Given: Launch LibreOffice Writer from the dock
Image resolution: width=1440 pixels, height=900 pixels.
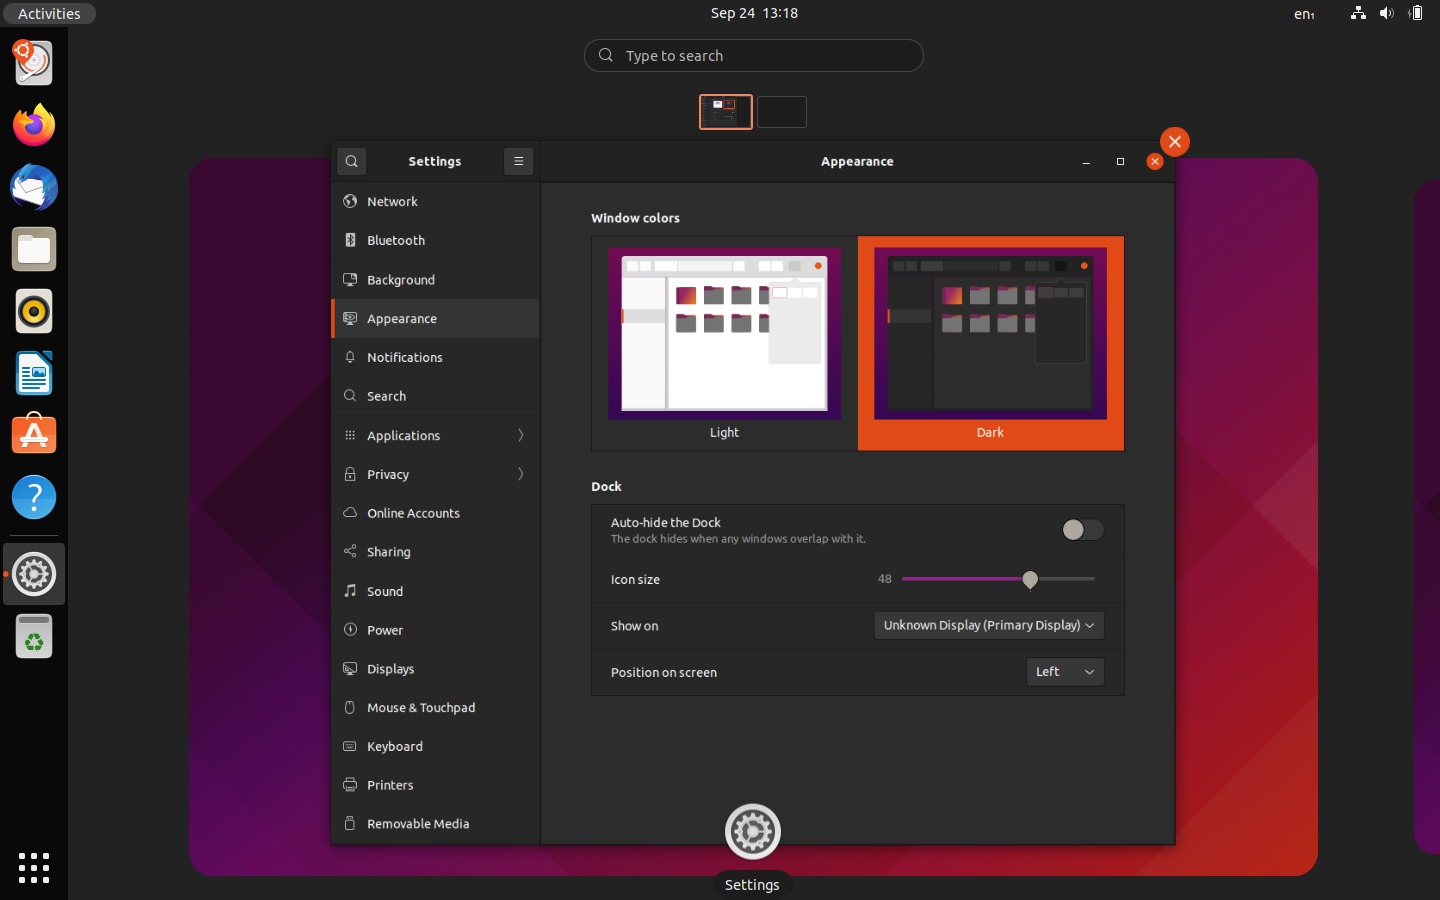Looking at the screenshot, I should click(x=34, y=374).
